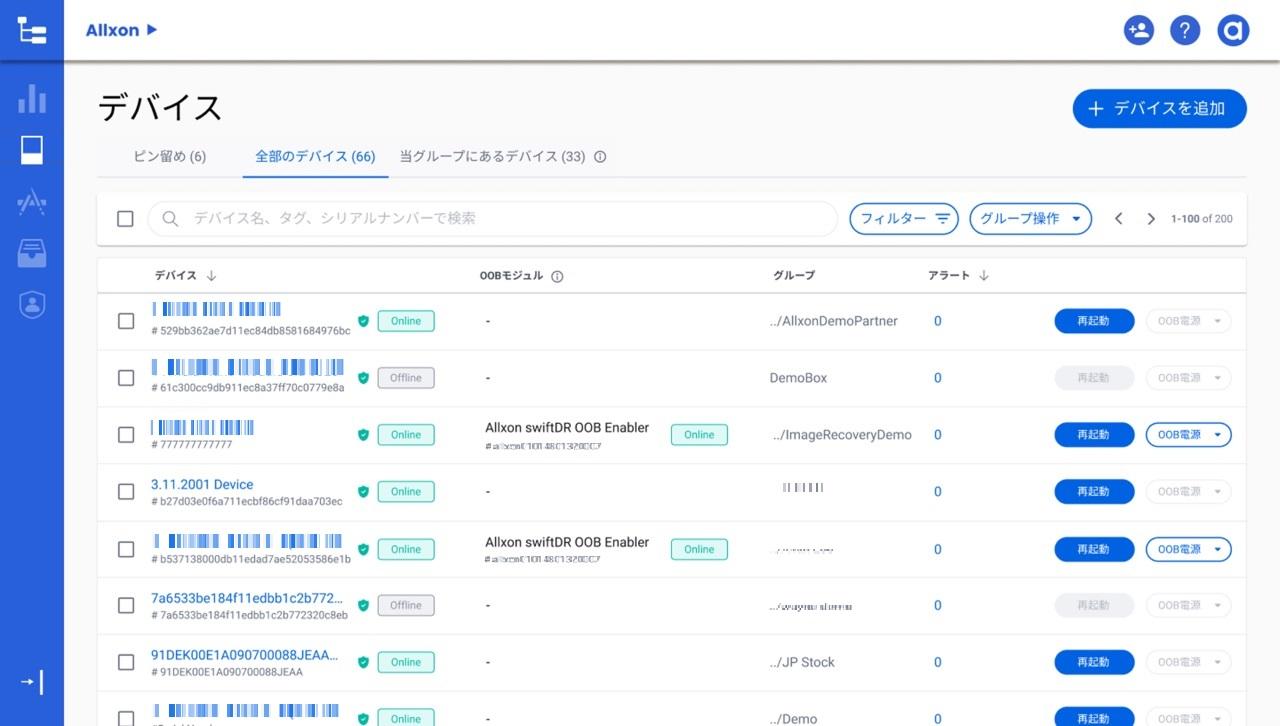Open OOB電源 dropdown in DemoBox row
The width and height of the screenshot is (1280, 726).
1188,378
